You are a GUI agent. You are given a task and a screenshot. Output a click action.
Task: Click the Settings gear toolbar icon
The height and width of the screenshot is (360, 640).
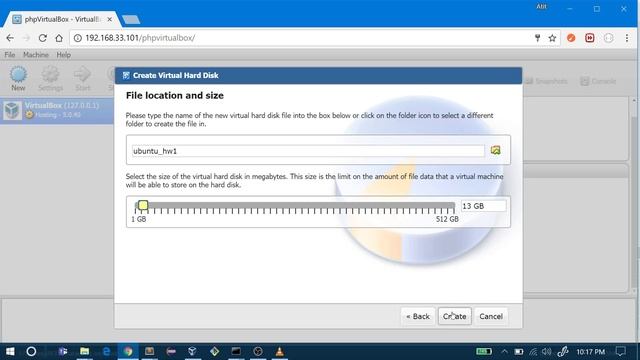coord(50,78)
